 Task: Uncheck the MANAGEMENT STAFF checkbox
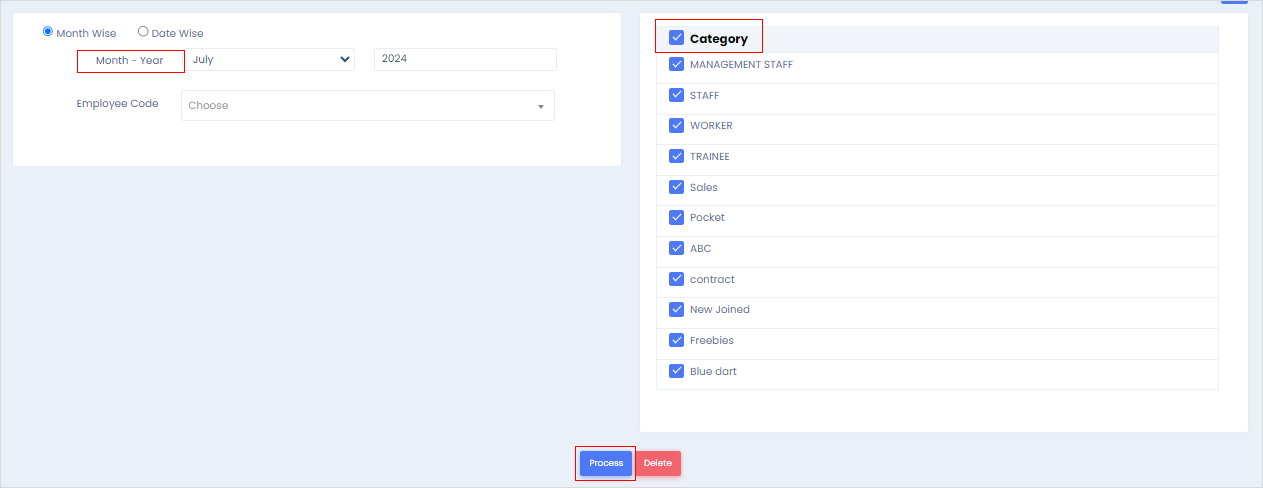tap(677, 65)
